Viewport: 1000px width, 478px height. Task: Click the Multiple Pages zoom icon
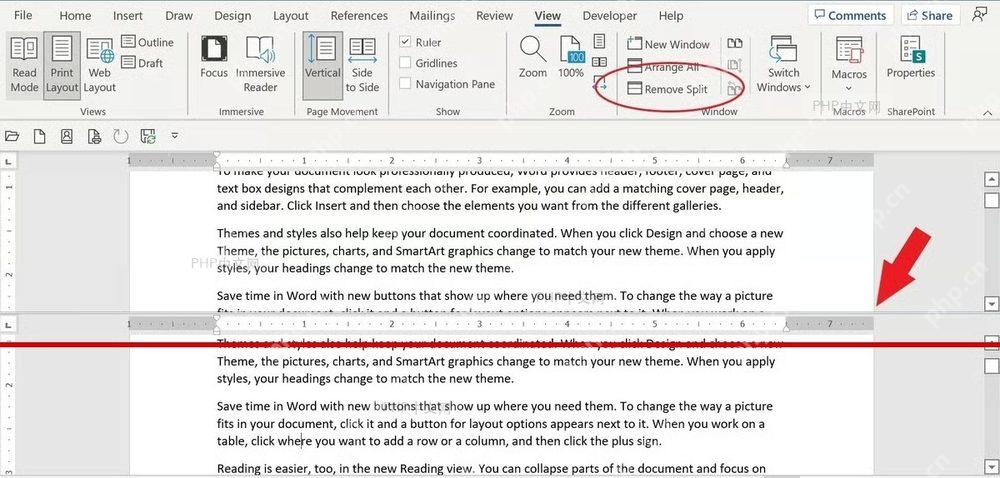599,62
